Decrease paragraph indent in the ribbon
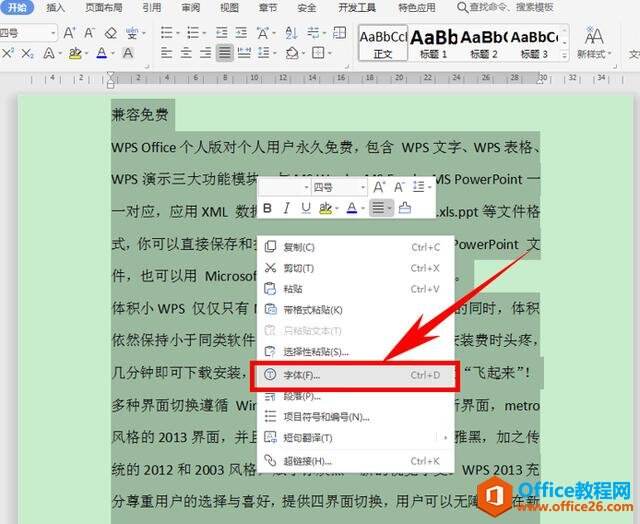640x524 pixels. point(222,33)
